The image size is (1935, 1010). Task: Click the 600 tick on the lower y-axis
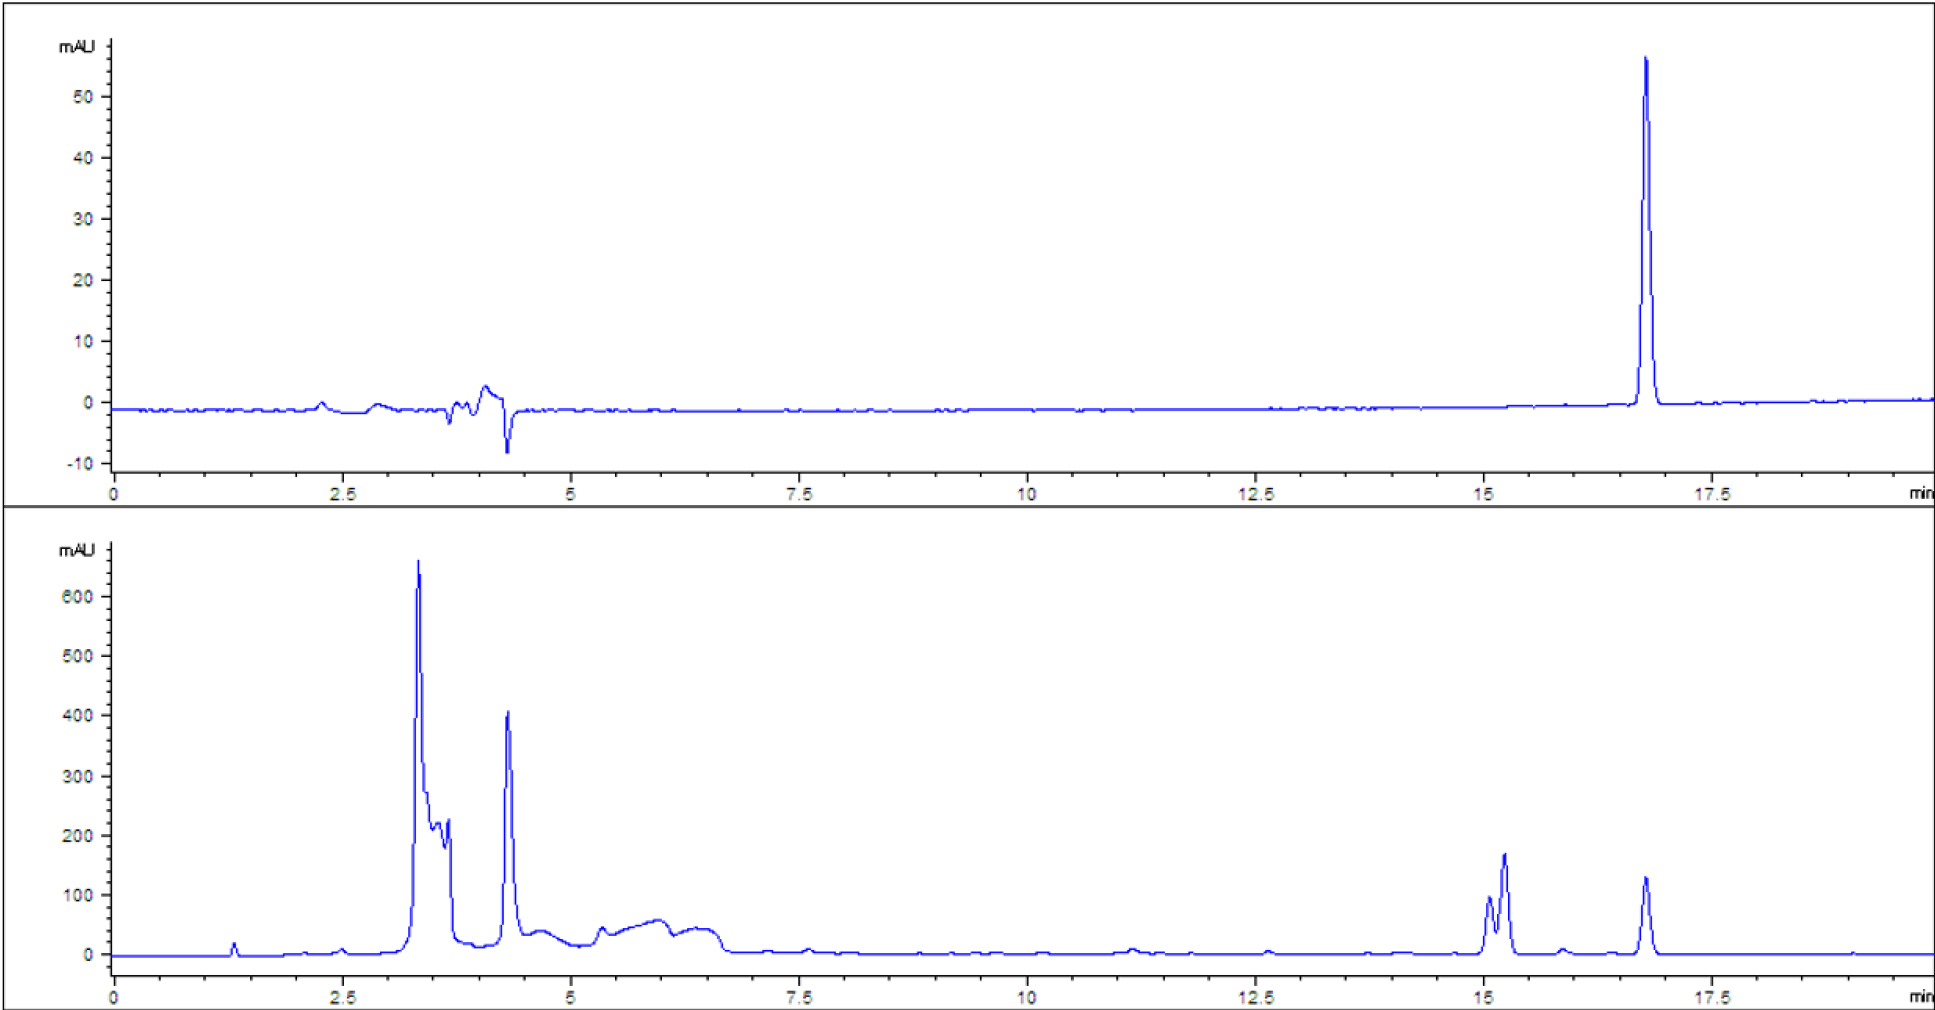pos(77,596)
